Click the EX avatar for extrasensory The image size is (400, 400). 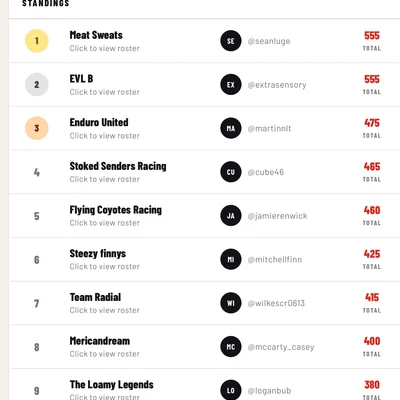tap(231, 85)
